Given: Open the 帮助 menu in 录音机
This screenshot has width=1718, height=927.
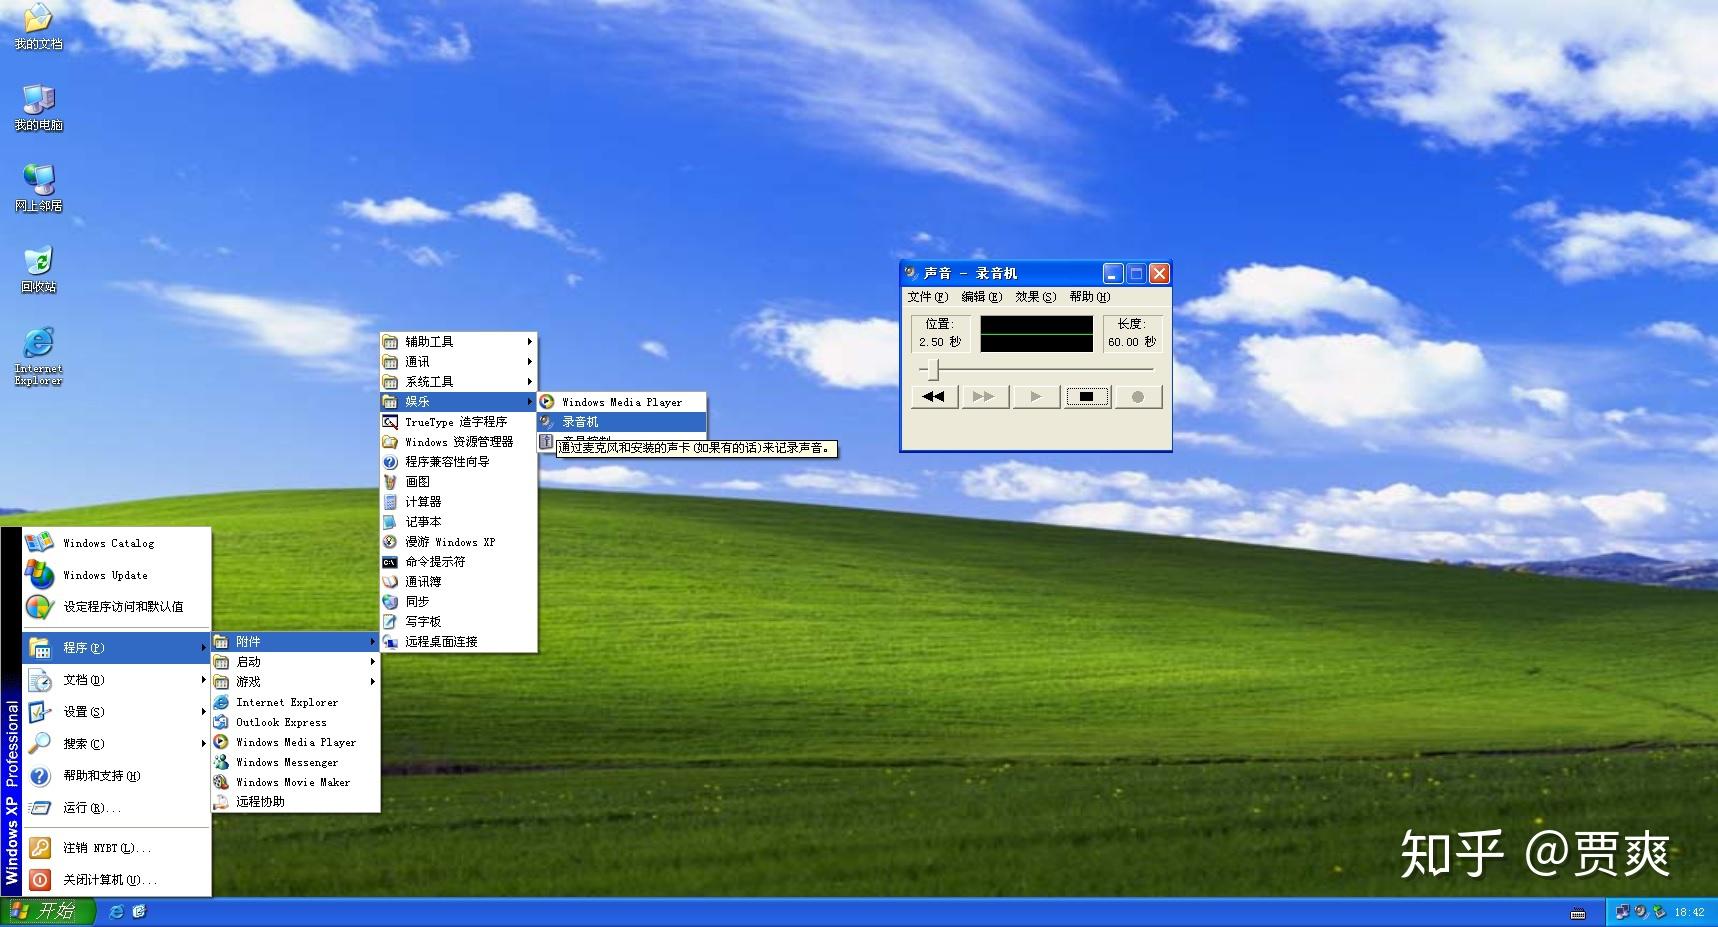Looking at the screenshot, I should click(x=1089, y=297).
